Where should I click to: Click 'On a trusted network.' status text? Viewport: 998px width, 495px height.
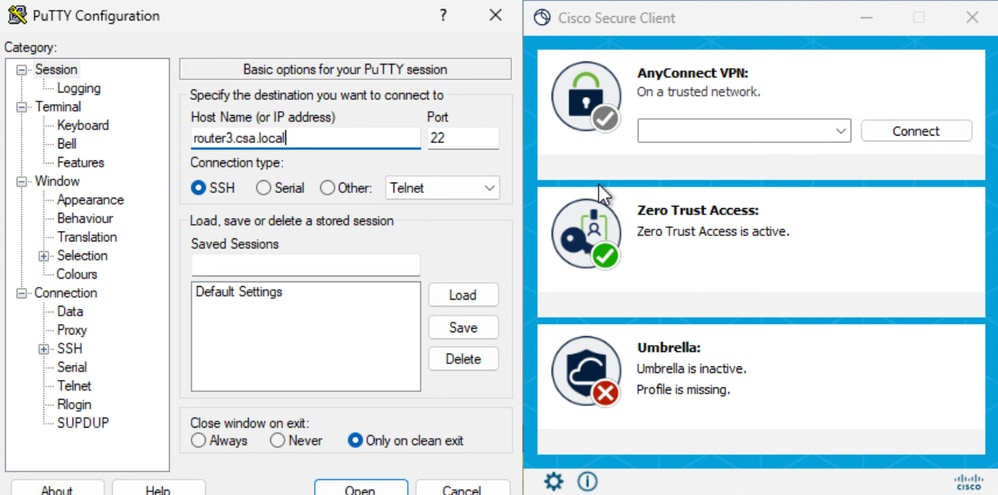pos(699,92)
